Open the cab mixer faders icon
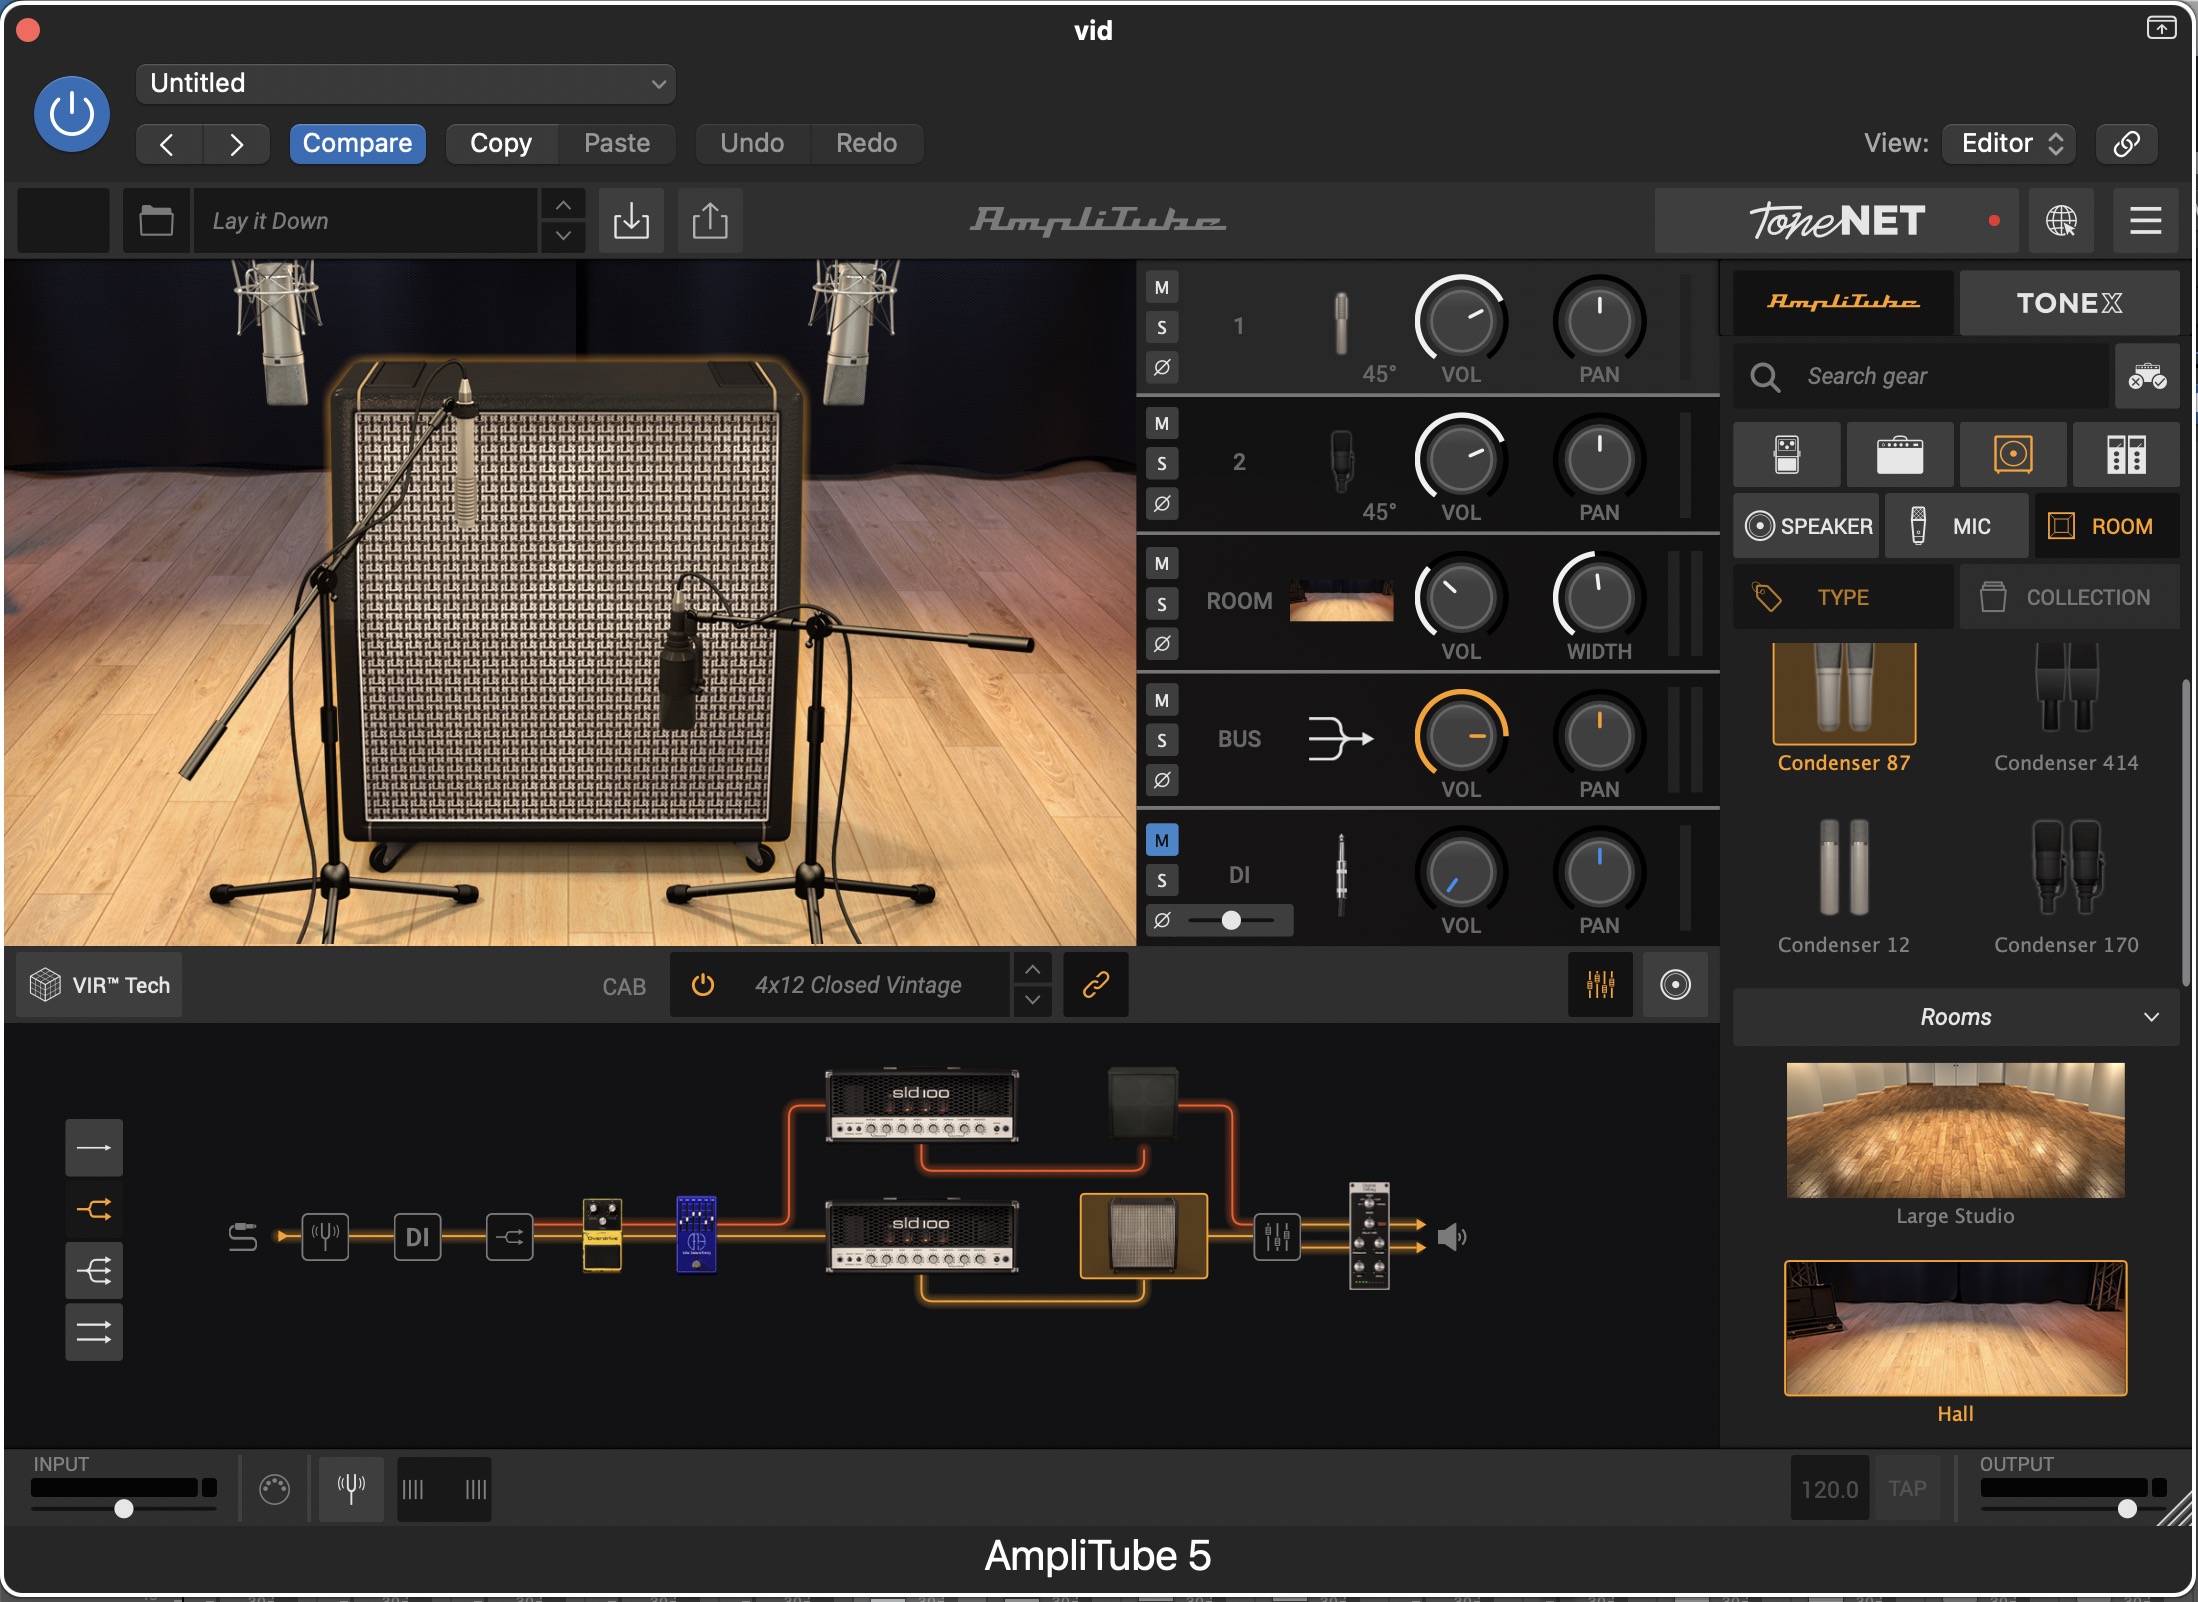 (1600, 985)
